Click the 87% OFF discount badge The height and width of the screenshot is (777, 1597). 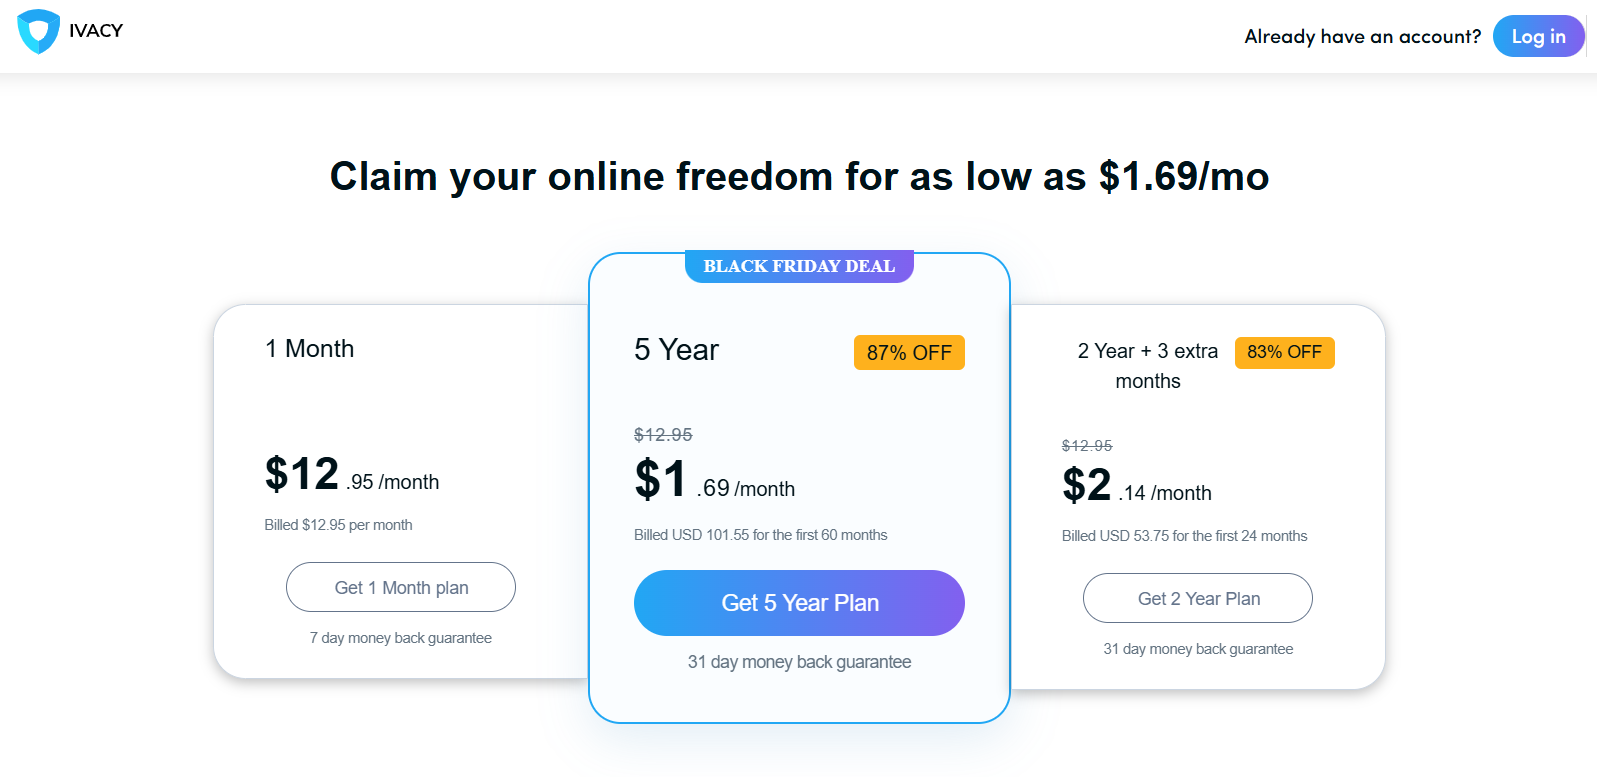click(909, 353)
